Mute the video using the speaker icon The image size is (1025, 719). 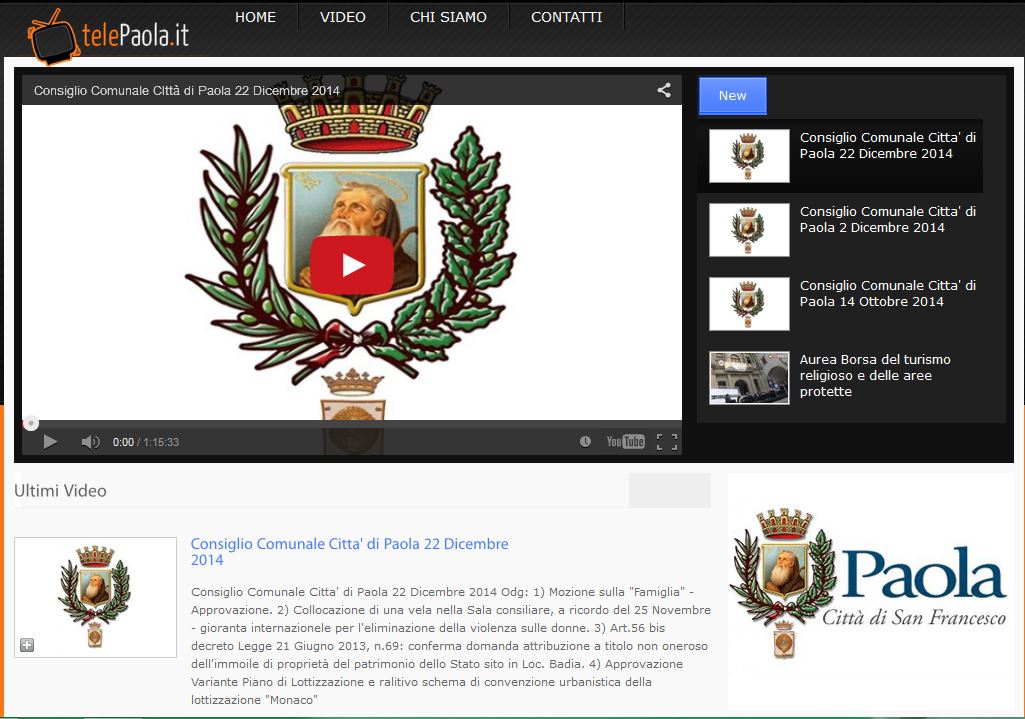(x=90, y=442)
